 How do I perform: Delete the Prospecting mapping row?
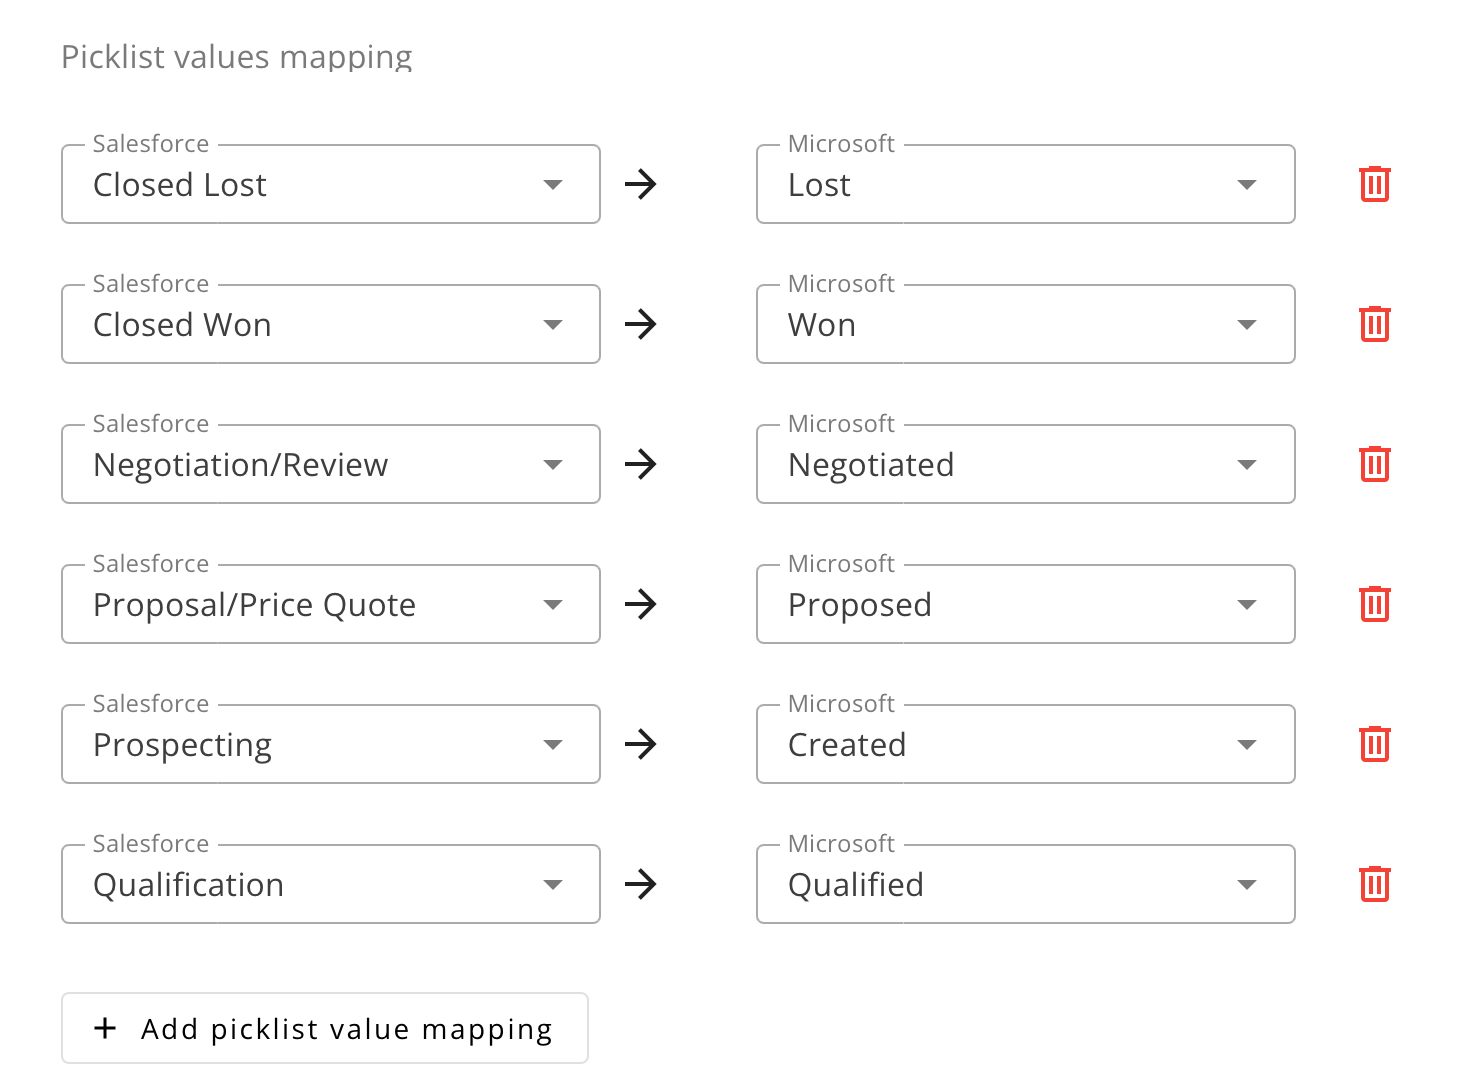(1375, 744)
